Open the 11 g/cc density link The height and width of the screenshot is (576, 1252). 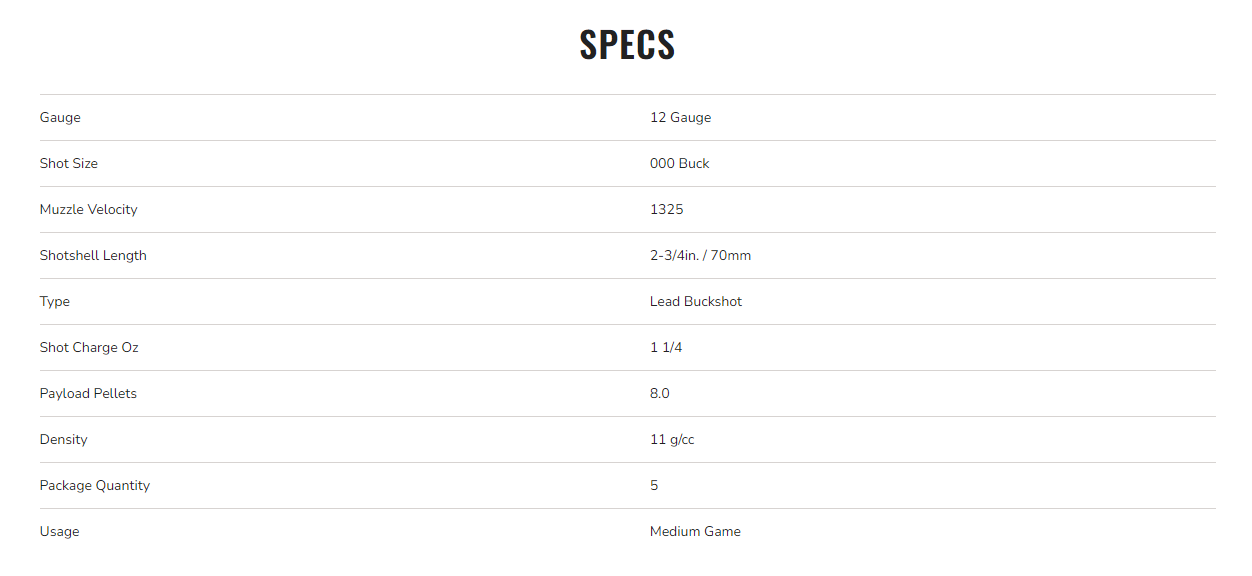point(672,439)
